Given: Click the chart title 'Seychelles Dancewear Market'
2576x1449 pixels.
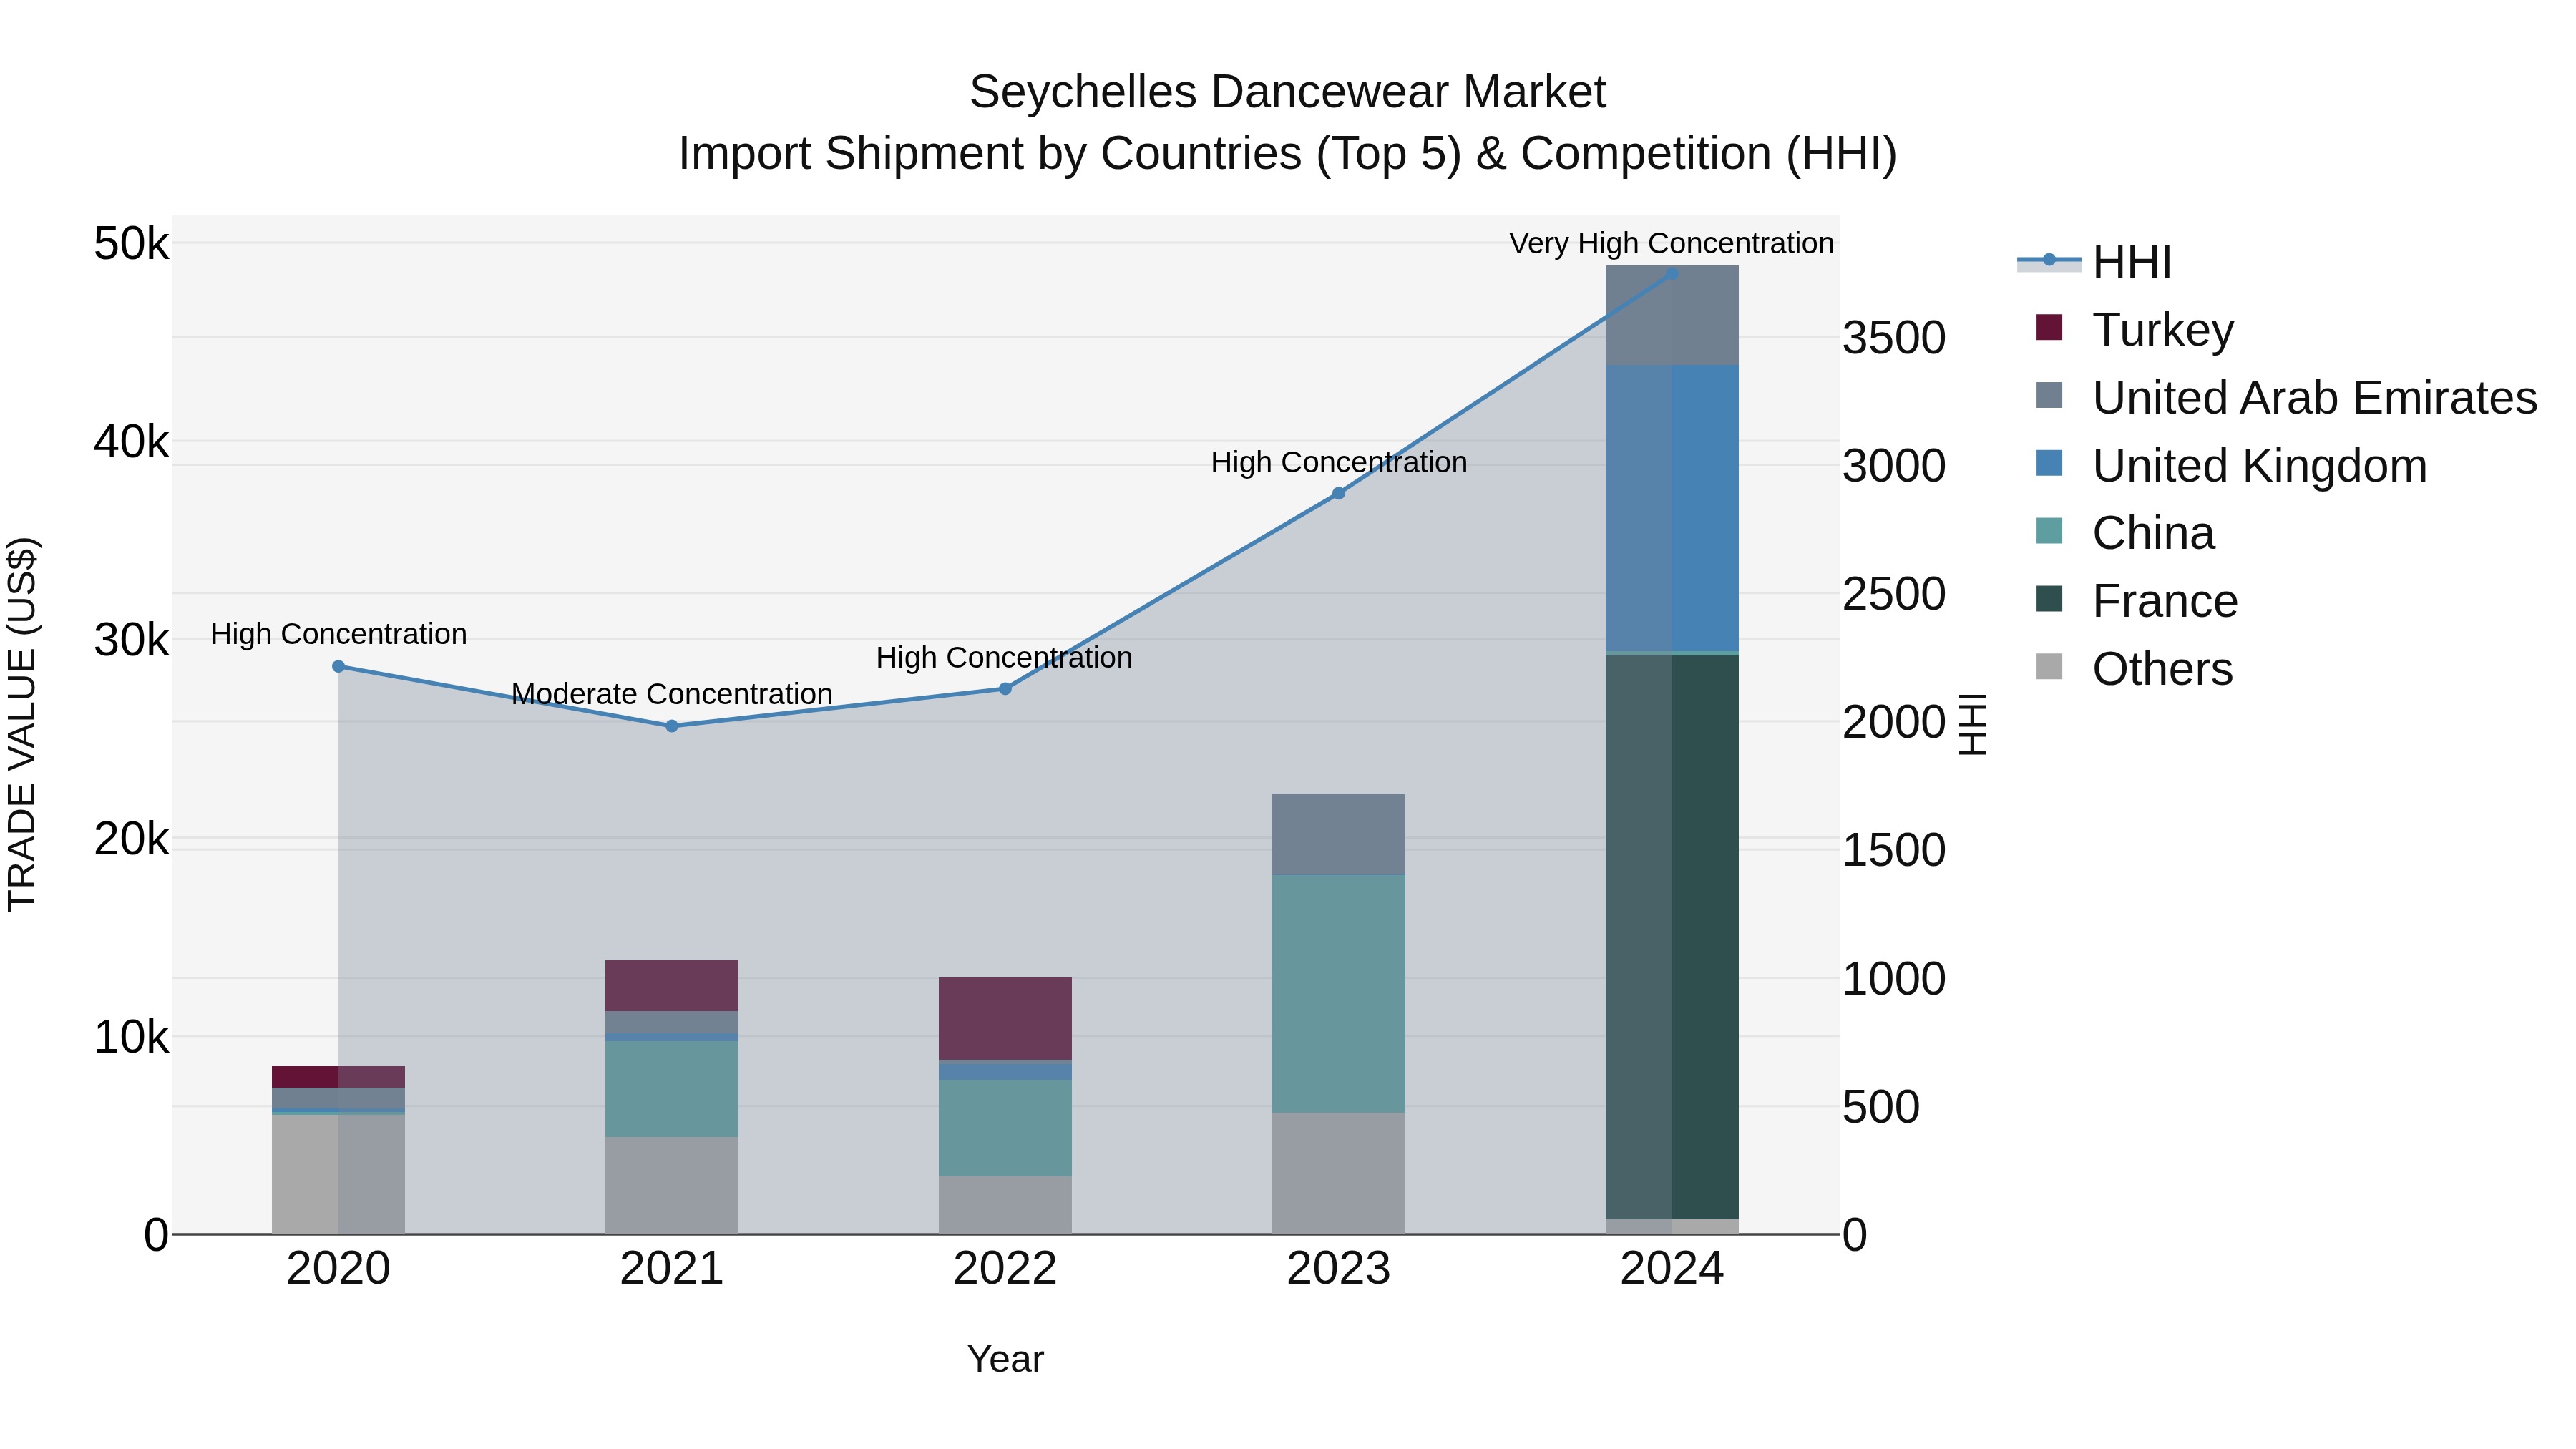Looking at the screenshot, I should click(x=1287, y=92).
